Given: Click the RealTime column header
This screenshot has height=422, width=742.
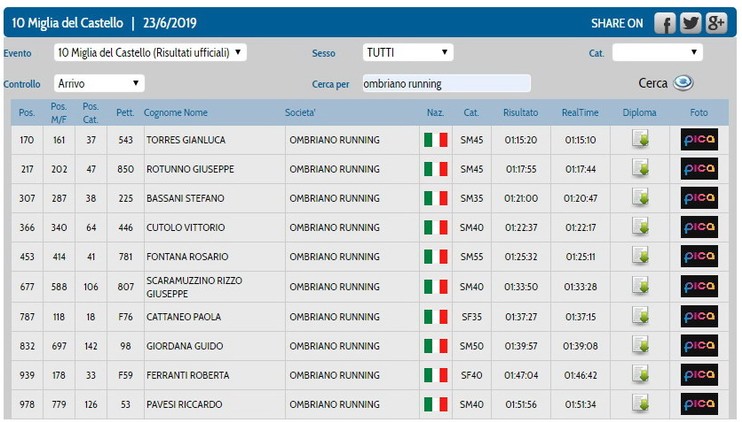Looking at the screenshot, I should click(580, 113).
